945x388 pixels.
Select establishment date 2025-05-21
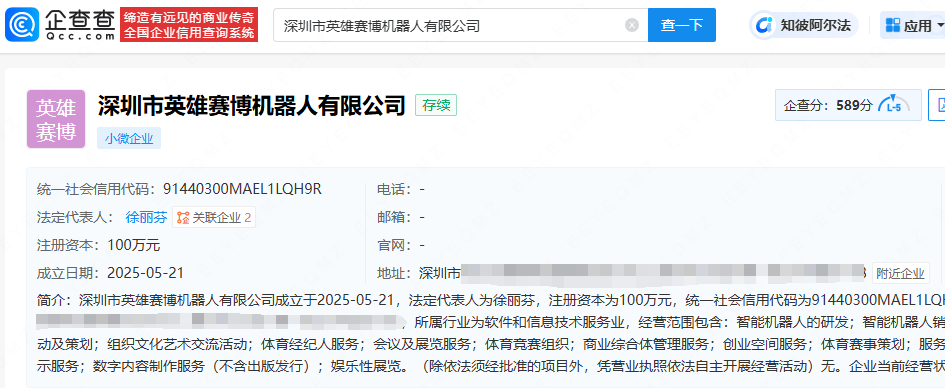[x=145, y=274]
